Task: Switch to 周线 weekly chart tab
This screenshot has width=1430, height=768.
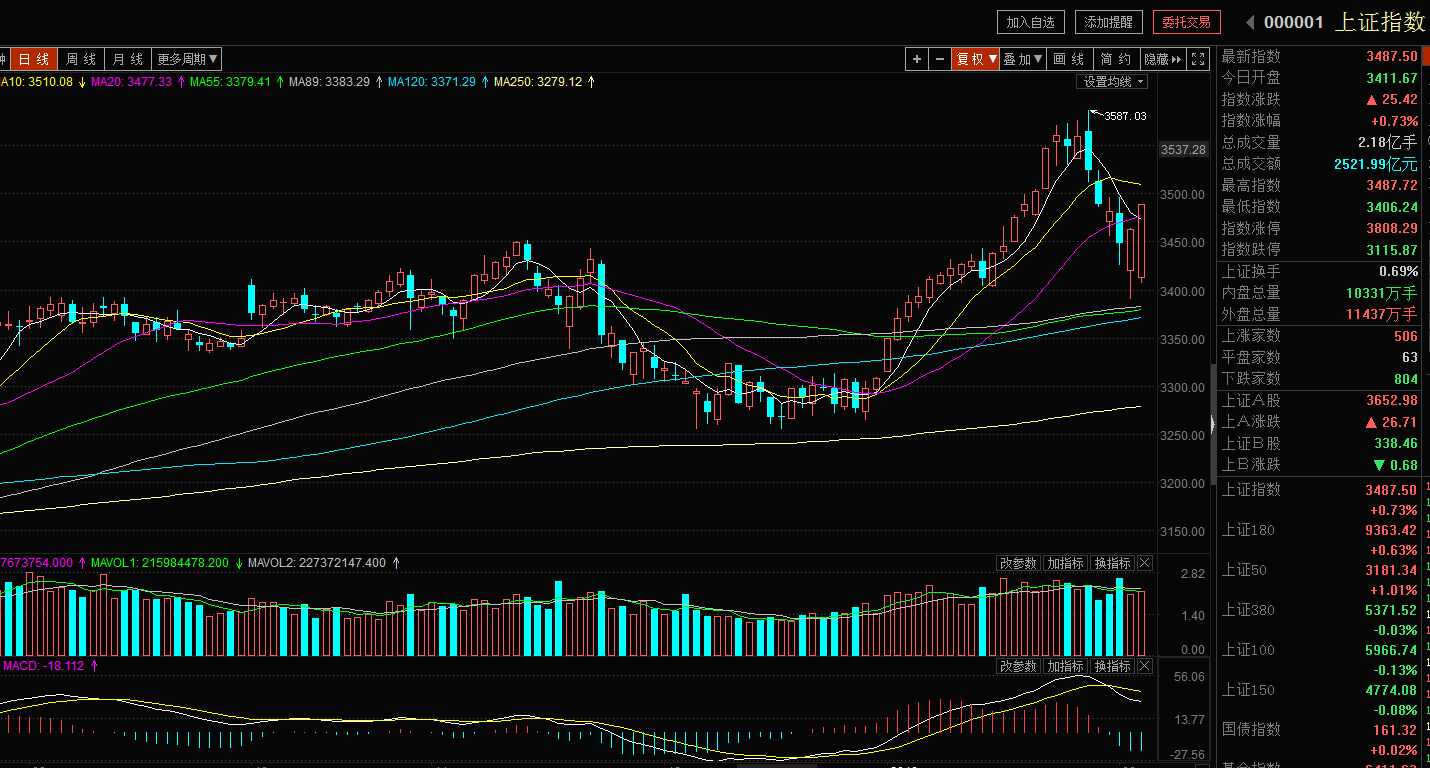Action: pos(81,59)
